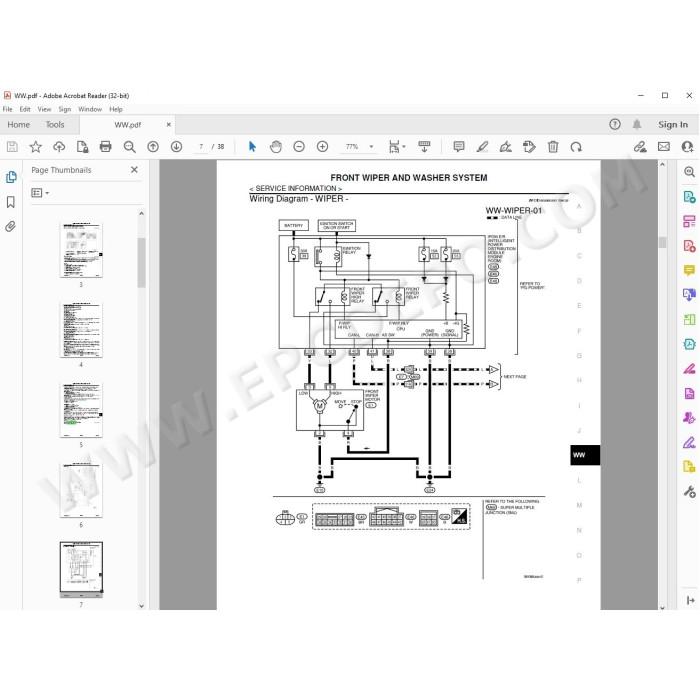Click the Sign In button

673,125
